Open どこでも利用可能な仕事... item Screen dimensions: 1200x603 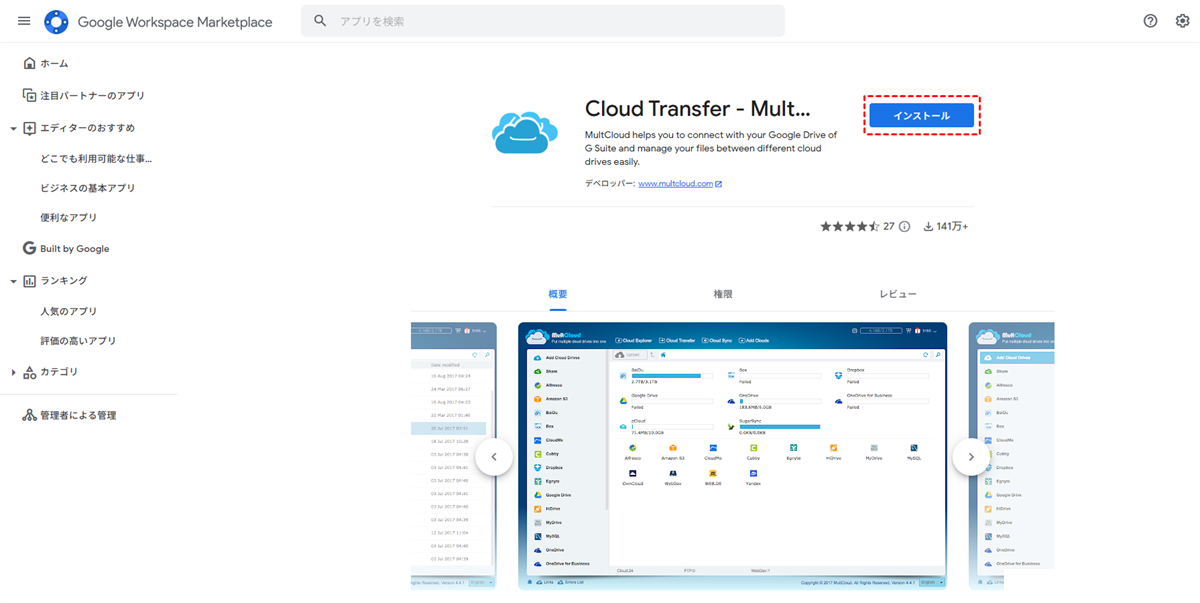96,158
